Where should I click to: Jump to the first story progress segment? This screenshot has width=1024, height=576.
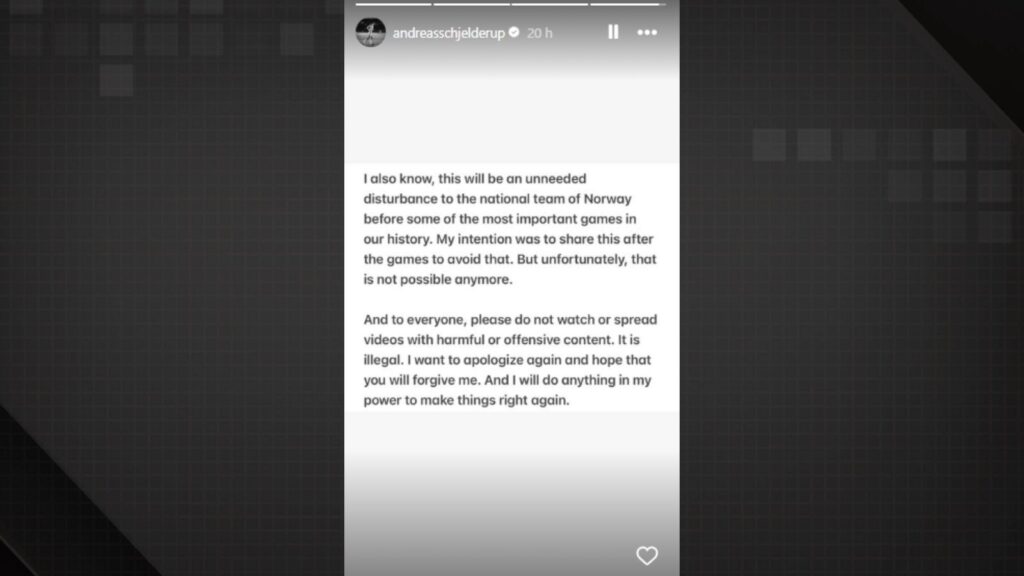[392, 4]
